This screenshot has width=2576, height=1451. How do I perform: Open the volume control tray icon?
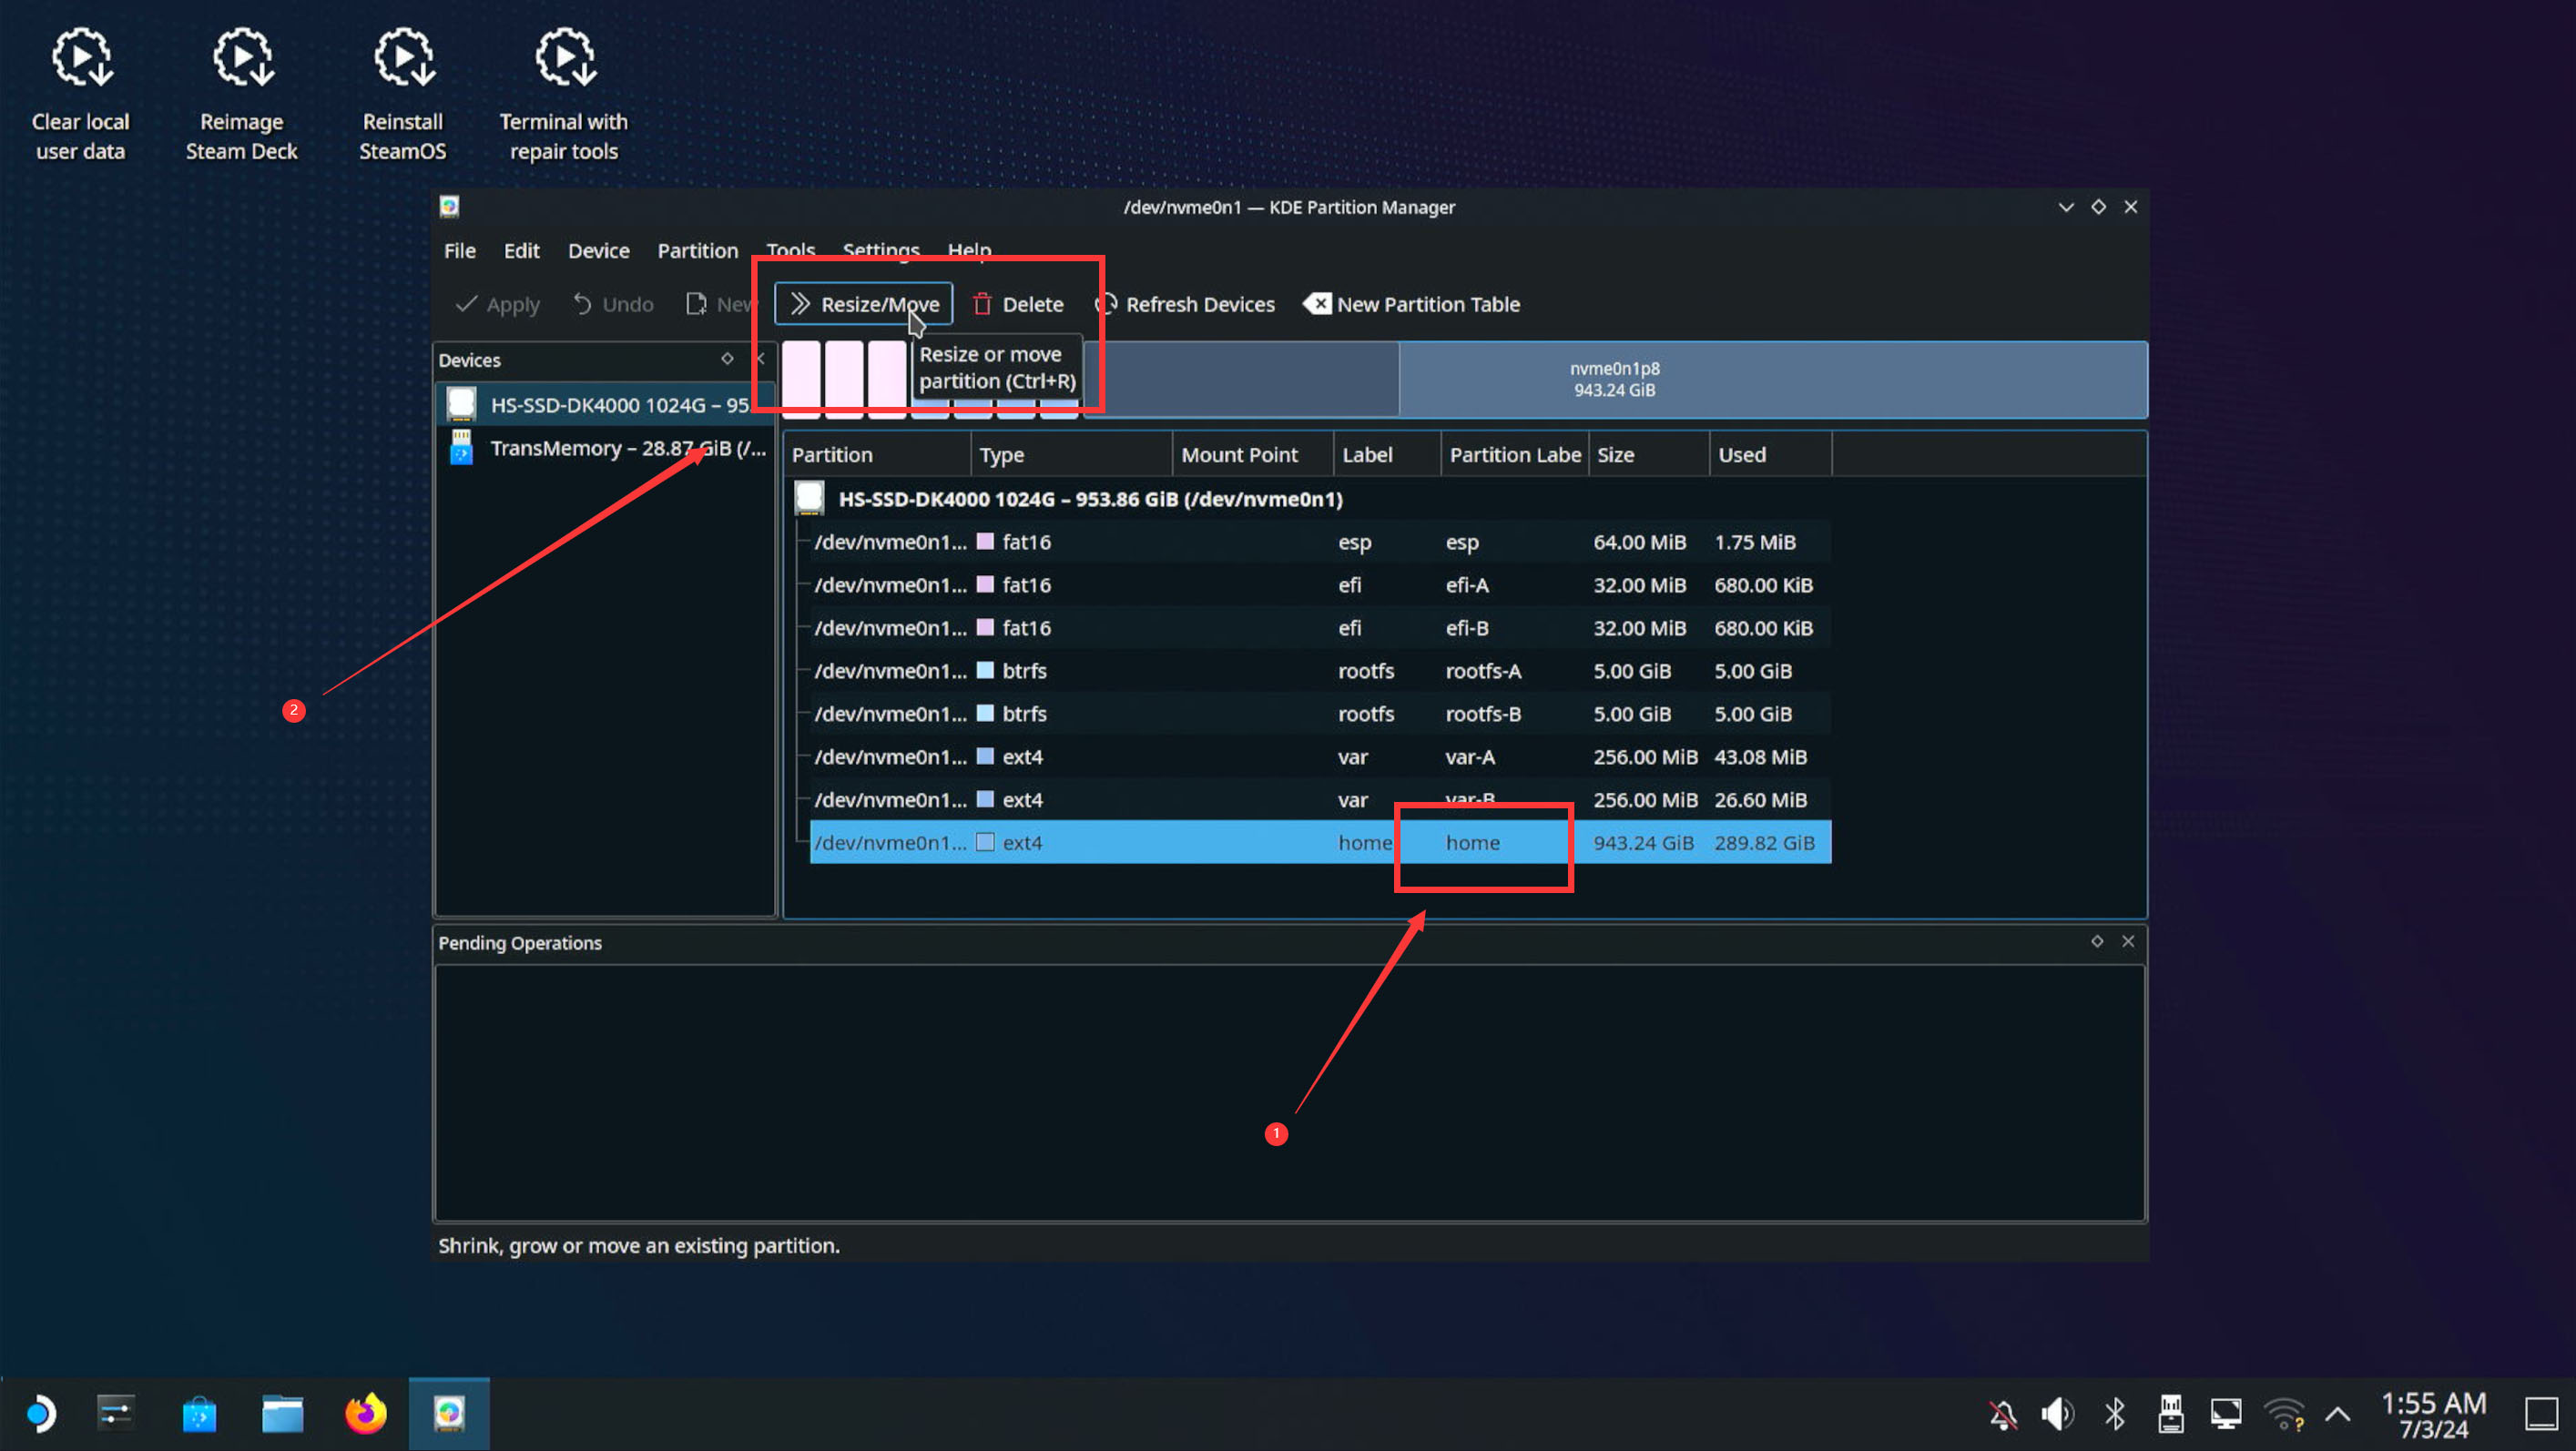2056,1413
